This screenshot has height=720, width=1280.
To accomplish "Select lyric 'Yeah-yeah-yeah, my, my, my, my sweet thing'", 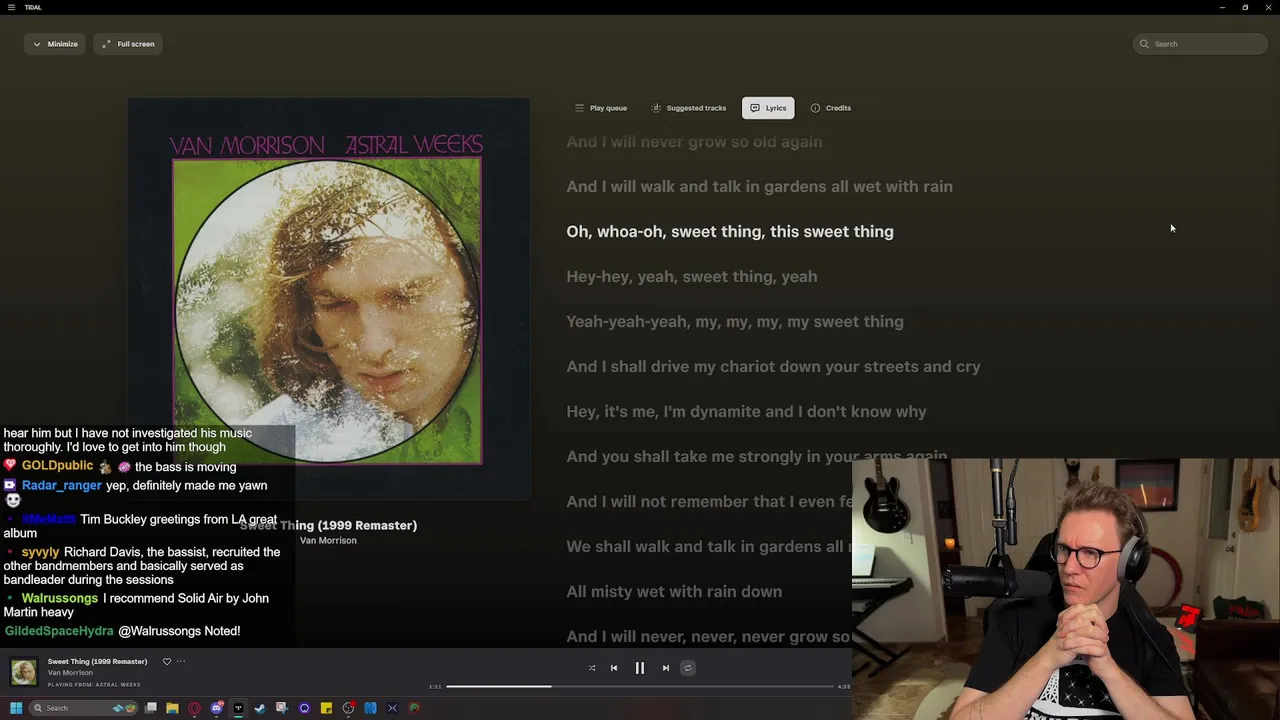I will (735, 322).
